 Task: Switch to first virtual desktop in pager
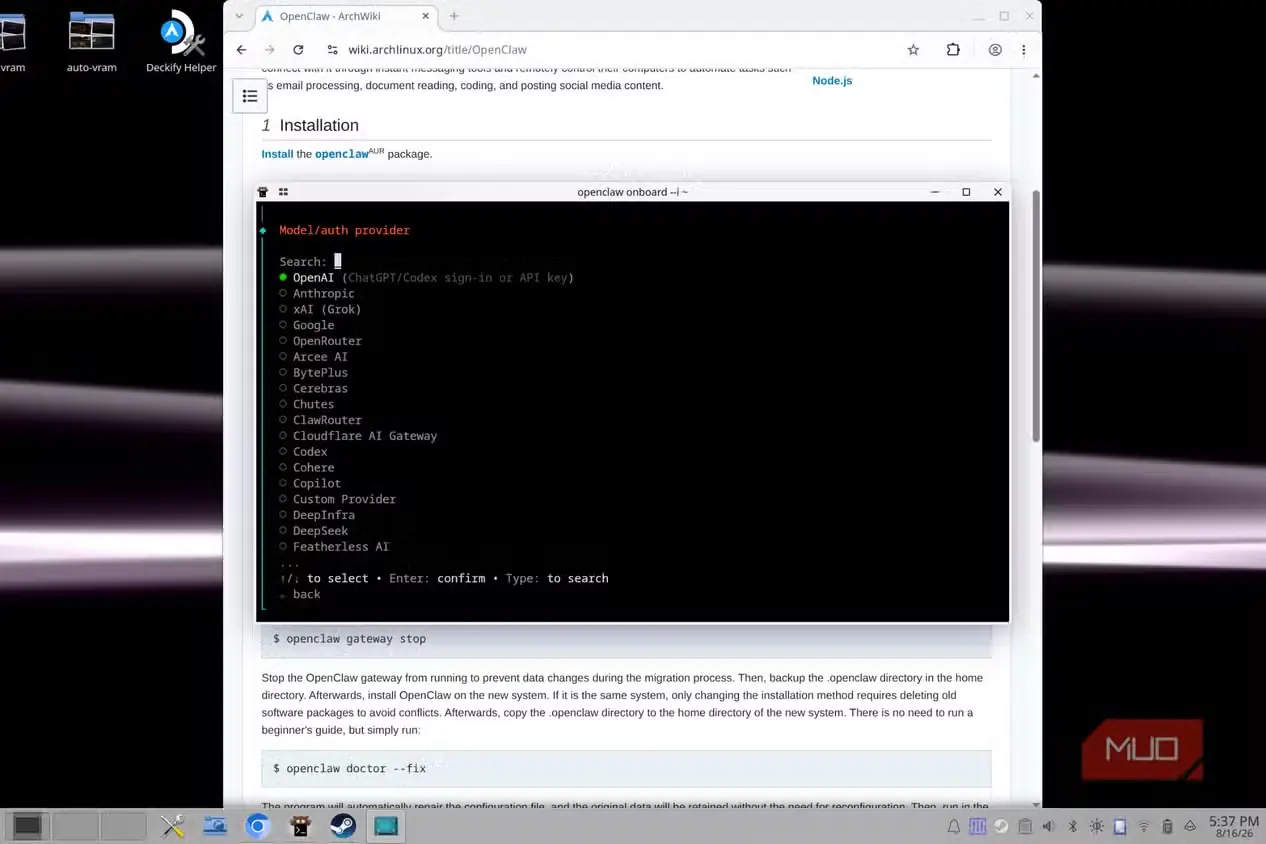(x=27, y=826)
